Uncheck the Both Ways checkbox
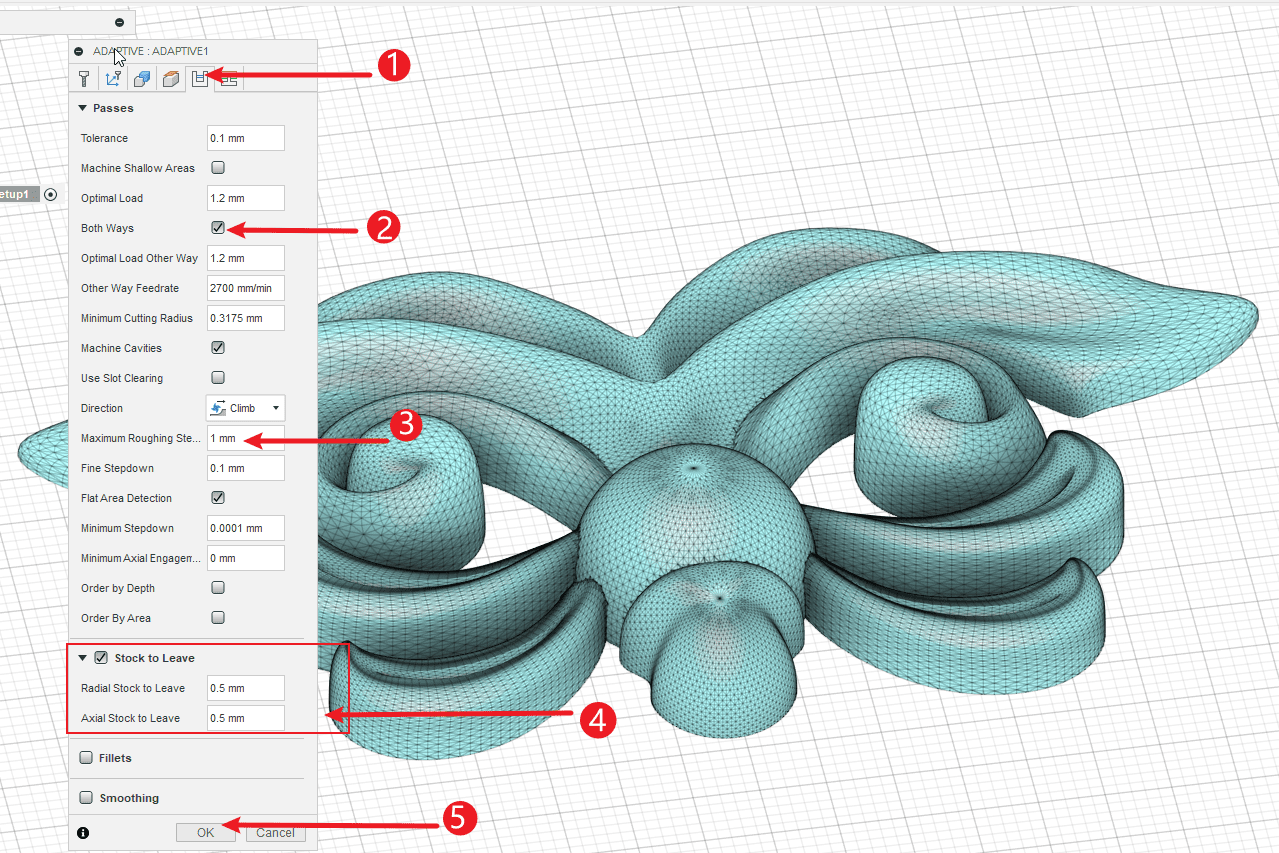Viewport: 1279px width, 853px height. (218, 228)
